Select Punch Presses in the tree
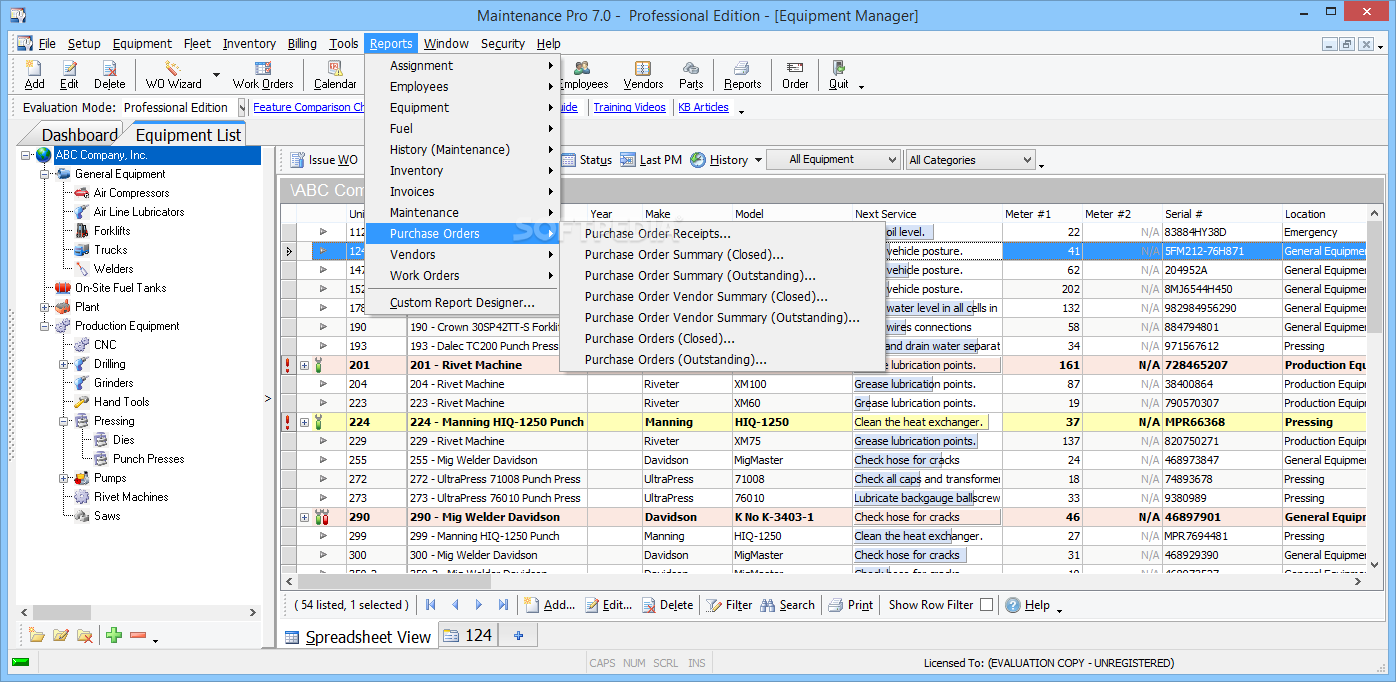The image size is (1396, 682). (x=148, y=459)
